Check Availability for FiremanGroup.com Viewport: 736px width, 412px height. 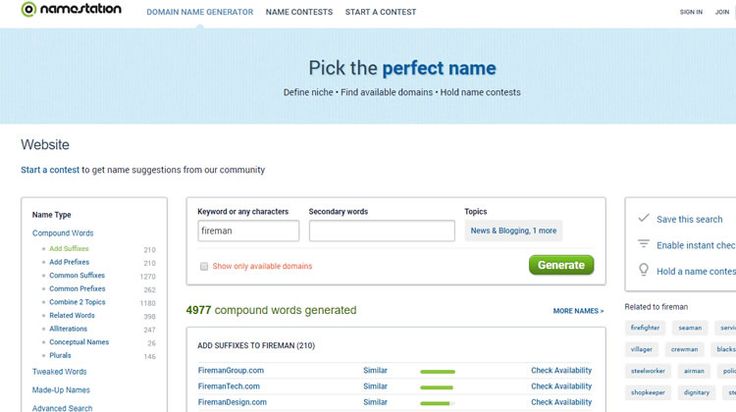click(x=561, y=371)
